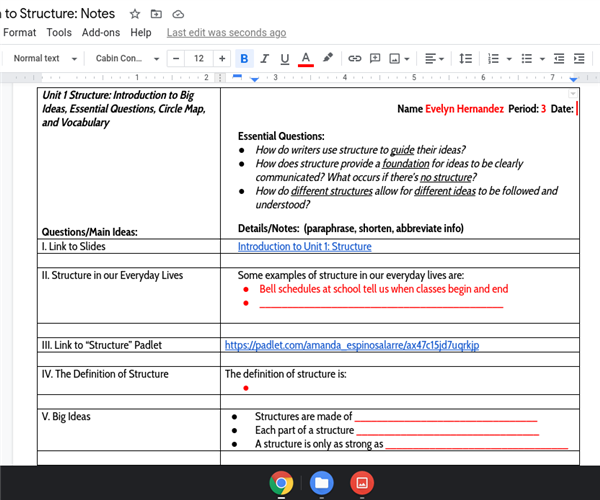
Task: Expand the insert image dropdown arrow
Action: (407, 59)
